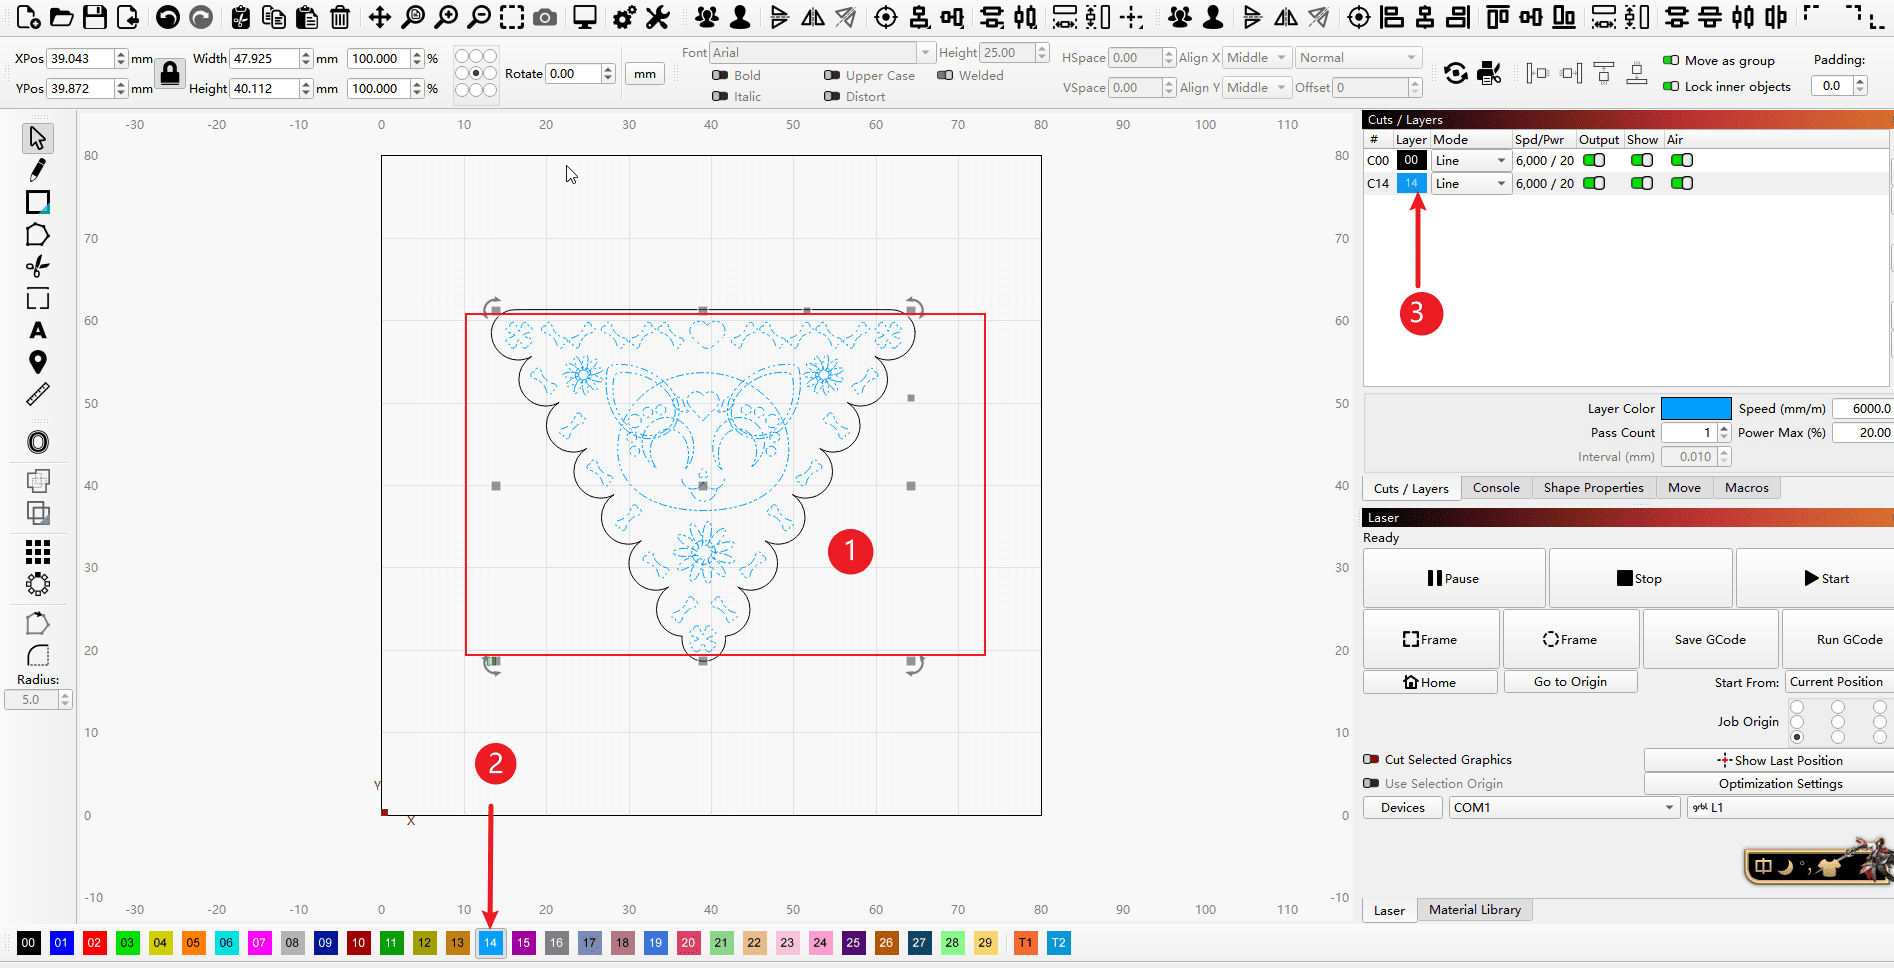The width and height of the screenshot is (1894, 968).
Task: Open the camera capture tool
Action: (545, 17)
